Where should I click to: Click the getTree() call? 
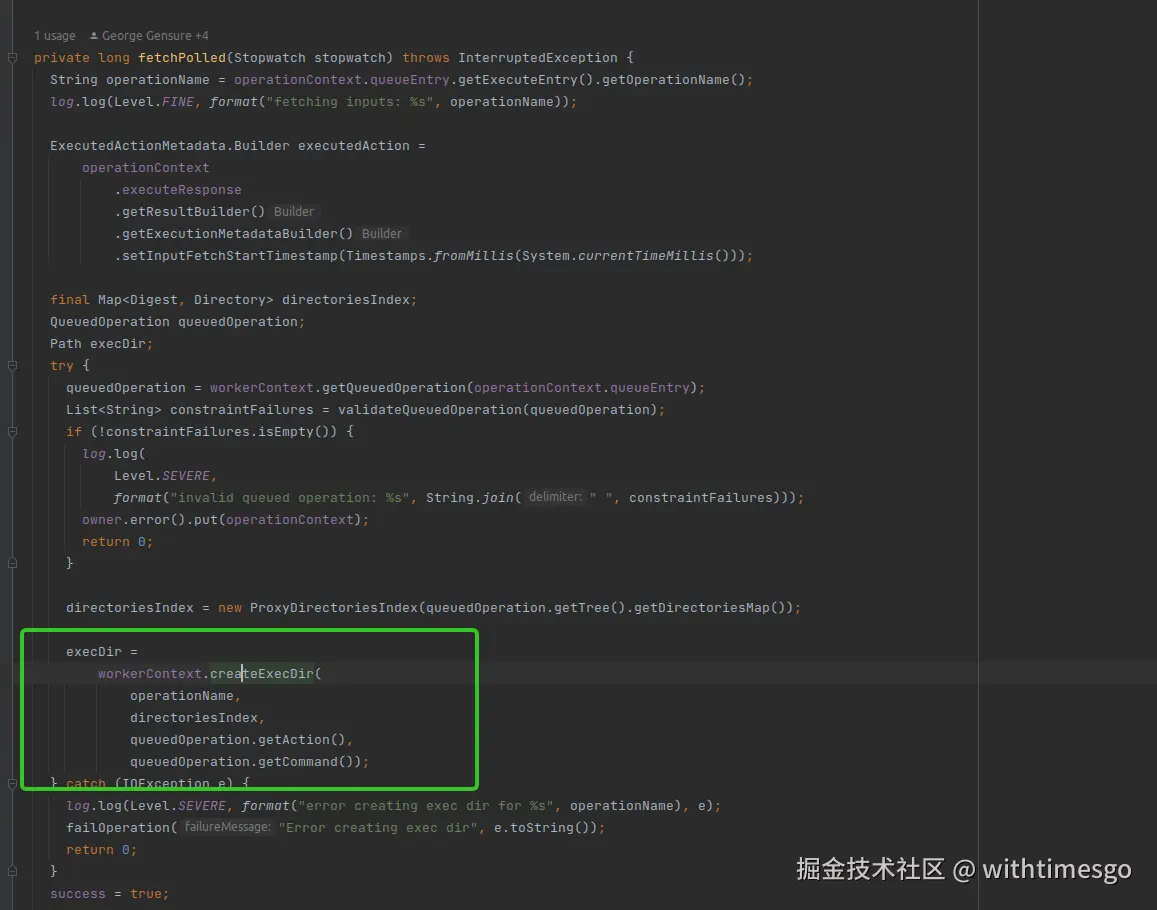point(590,608)
